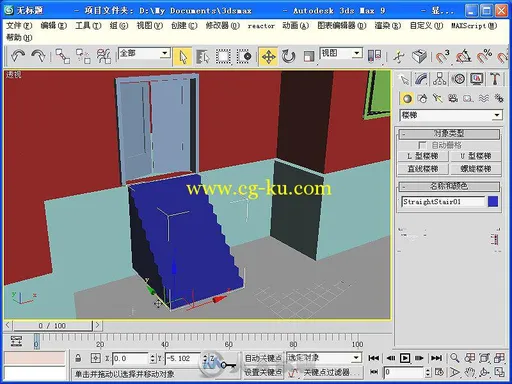
Task: Toggle the Angle Snap icon
Action: pyautogui.click(x=463, y=56)
